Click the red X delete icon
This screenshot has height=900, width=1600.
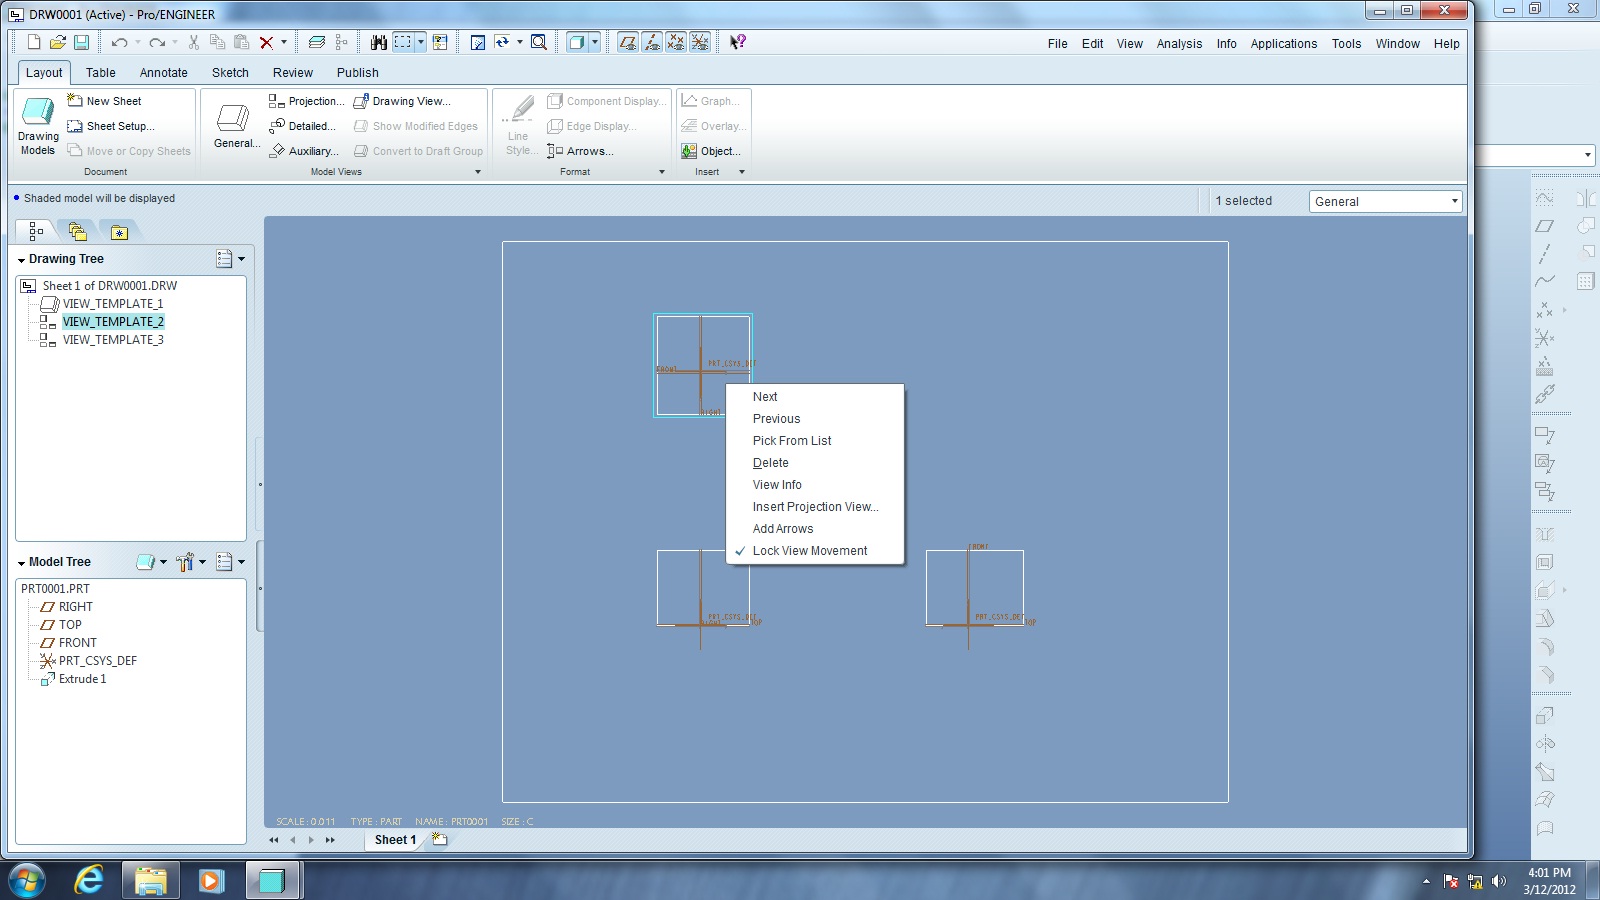(266, 42)
